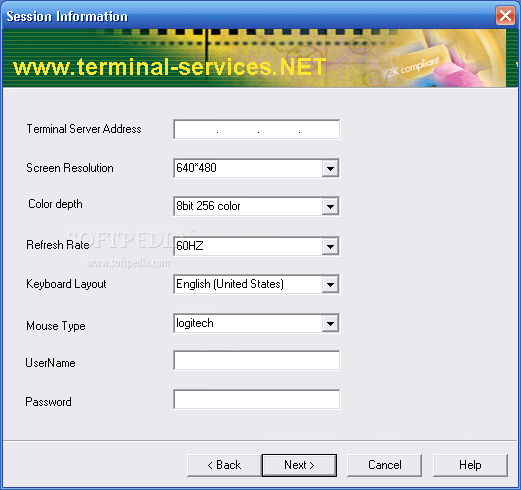521x490 pixels.
Task: Cancel the session wizard
Action: pos(384,465)
